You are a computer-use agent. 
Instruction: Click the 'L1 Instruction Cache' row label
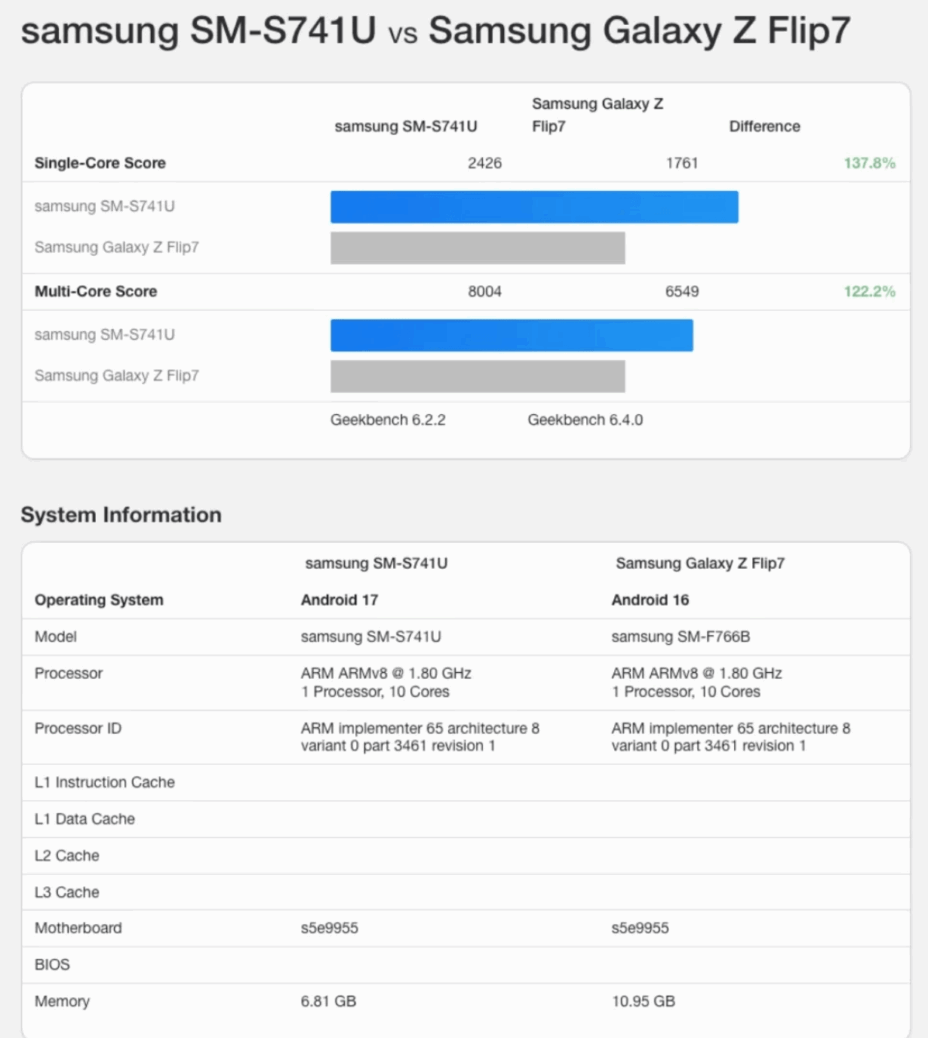tap(105, 782)
